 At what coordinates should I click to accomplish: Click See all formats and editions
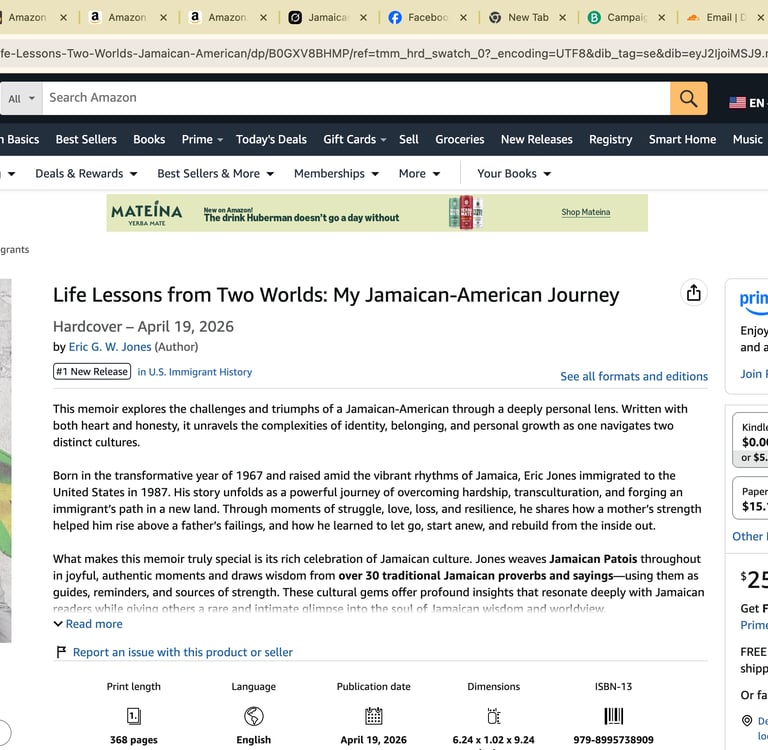point(634,376)
